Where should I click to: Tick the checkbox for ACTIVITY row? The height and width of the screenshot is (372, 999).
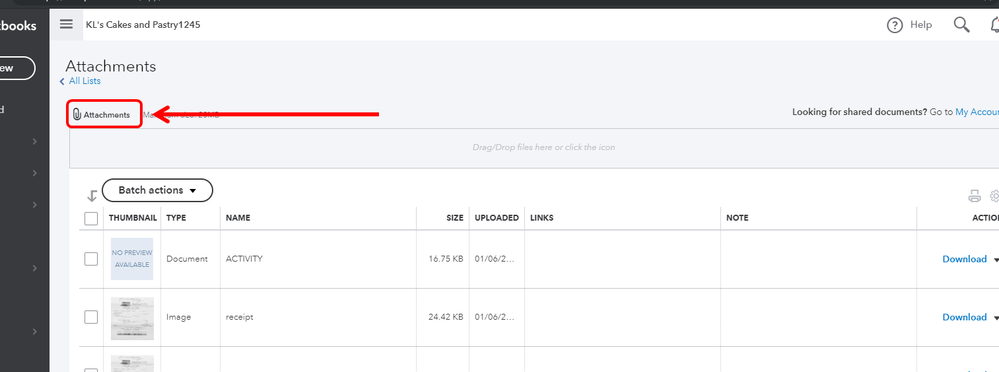[x=91, y=259]
